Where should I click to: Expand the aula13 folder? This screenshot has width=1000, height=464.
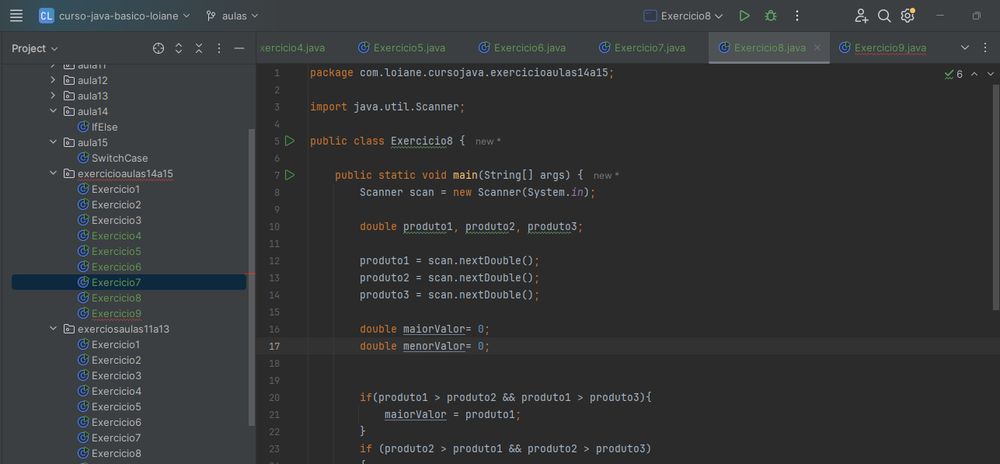click(x=54, y=96)
